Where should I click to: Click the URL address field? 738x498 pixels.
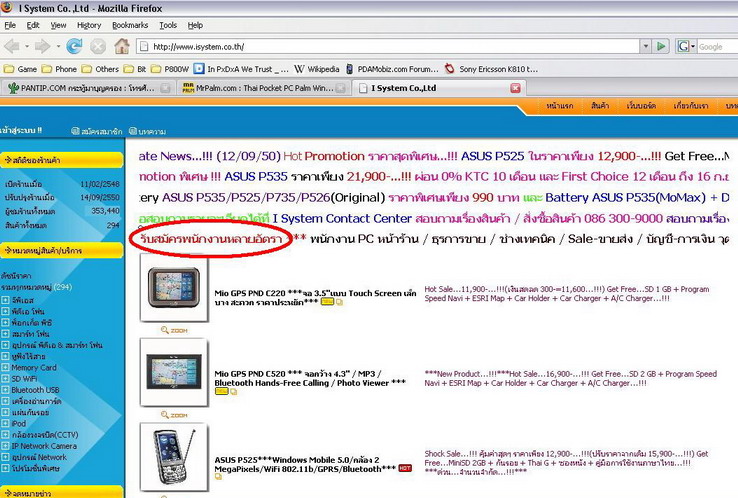(x=389, y=46)
